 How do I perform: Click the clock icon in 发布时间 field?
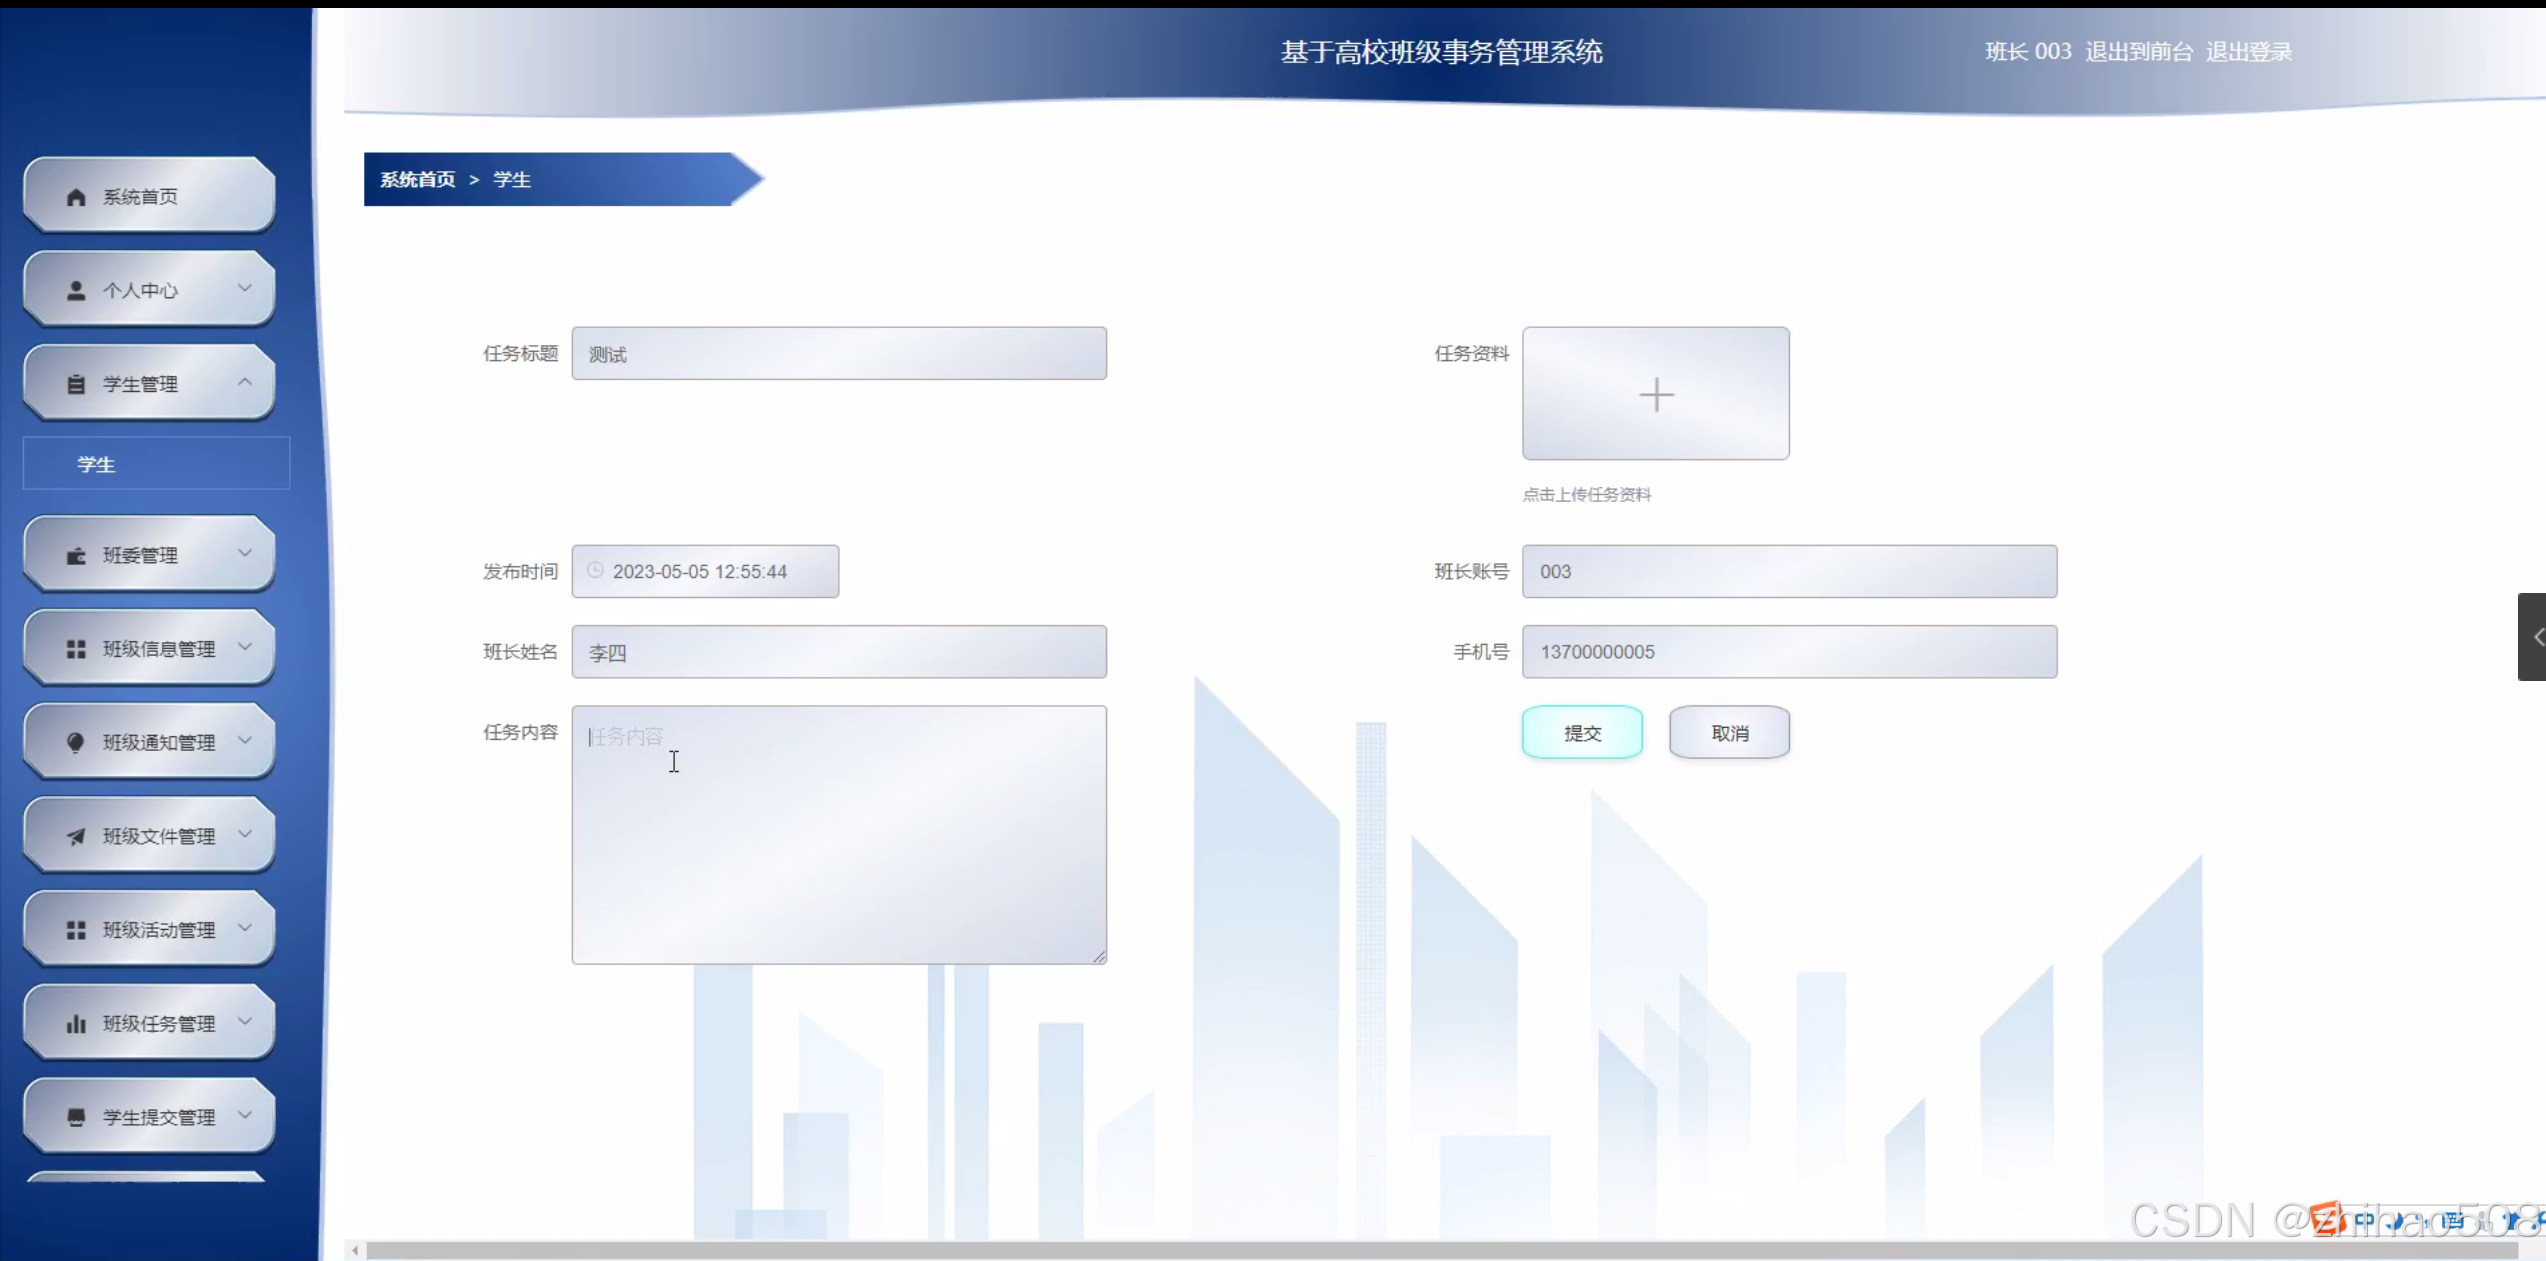(x=595, y=571)
